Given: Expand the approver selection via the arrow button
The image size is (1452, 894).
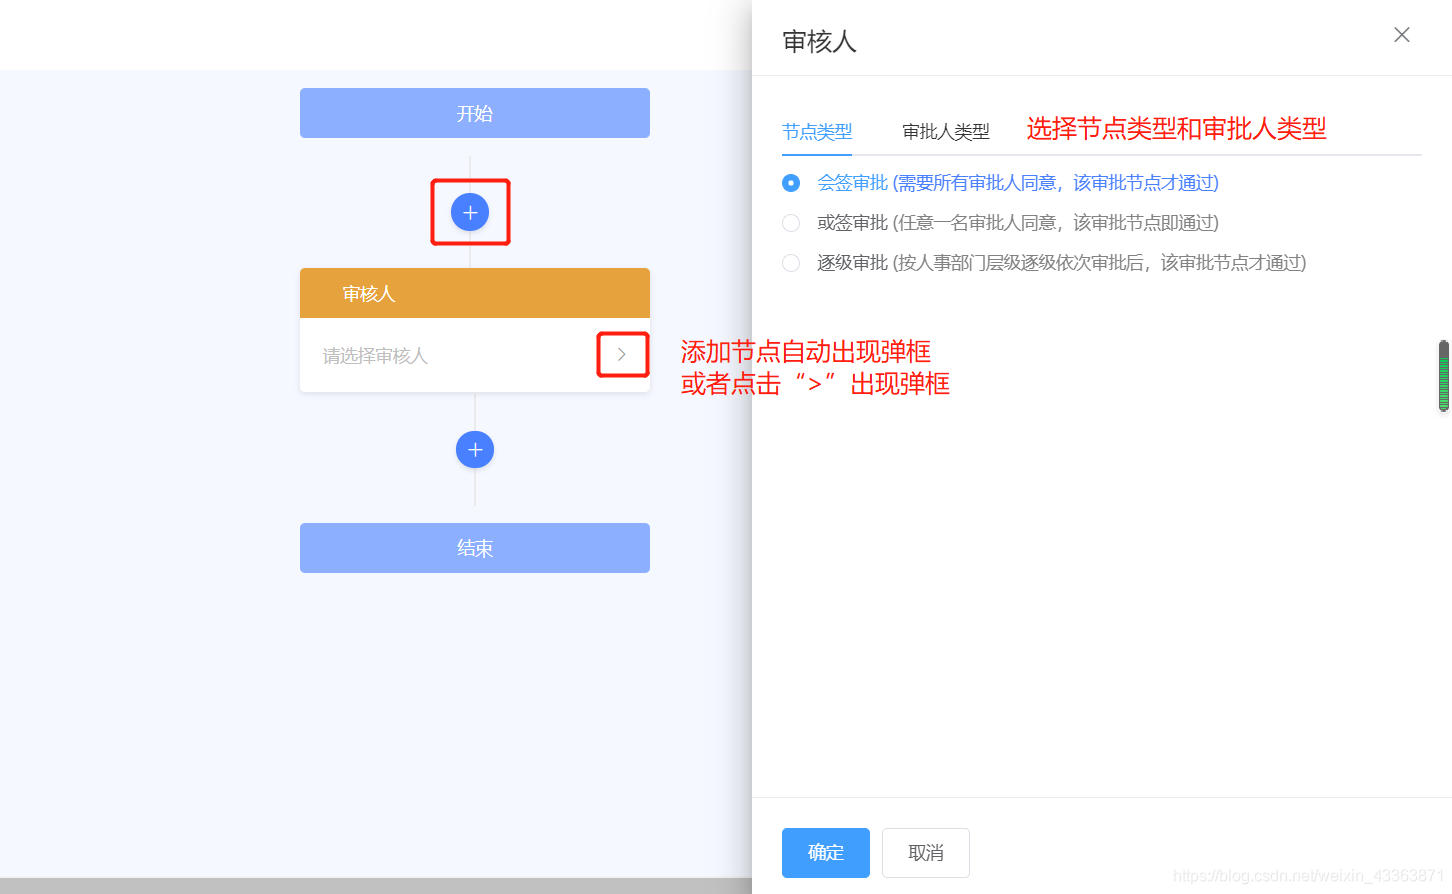Looking at the screenshot, I should (622, 354).
